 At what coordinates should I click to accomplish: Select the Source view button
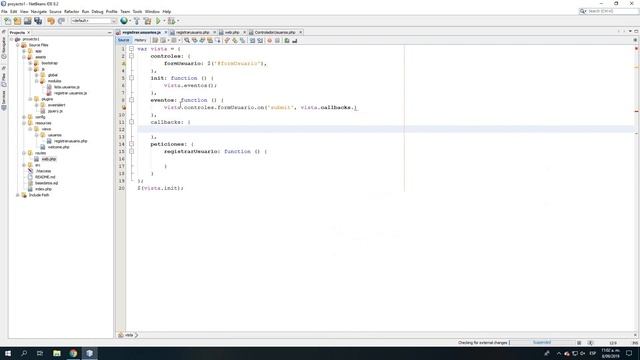coord(123,40)
